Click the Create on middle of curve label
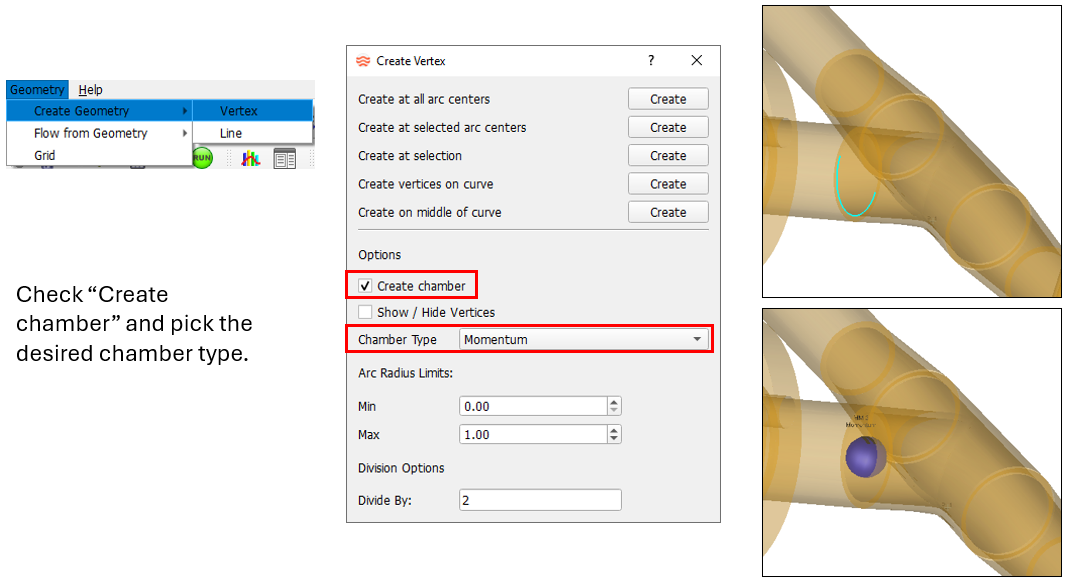The image size is (1070, 583). (430, 212)
